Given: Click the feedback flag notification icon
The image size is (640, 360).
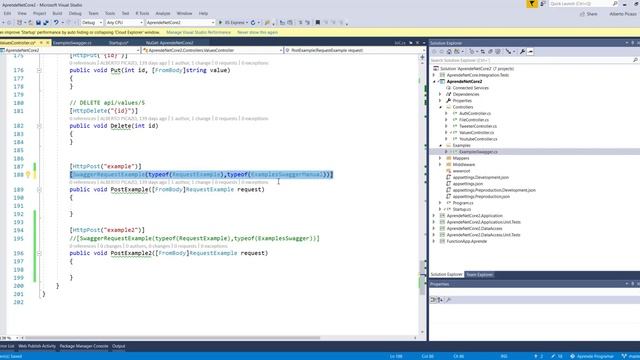Looking at the screenshot, I should [x=532, y=4].
